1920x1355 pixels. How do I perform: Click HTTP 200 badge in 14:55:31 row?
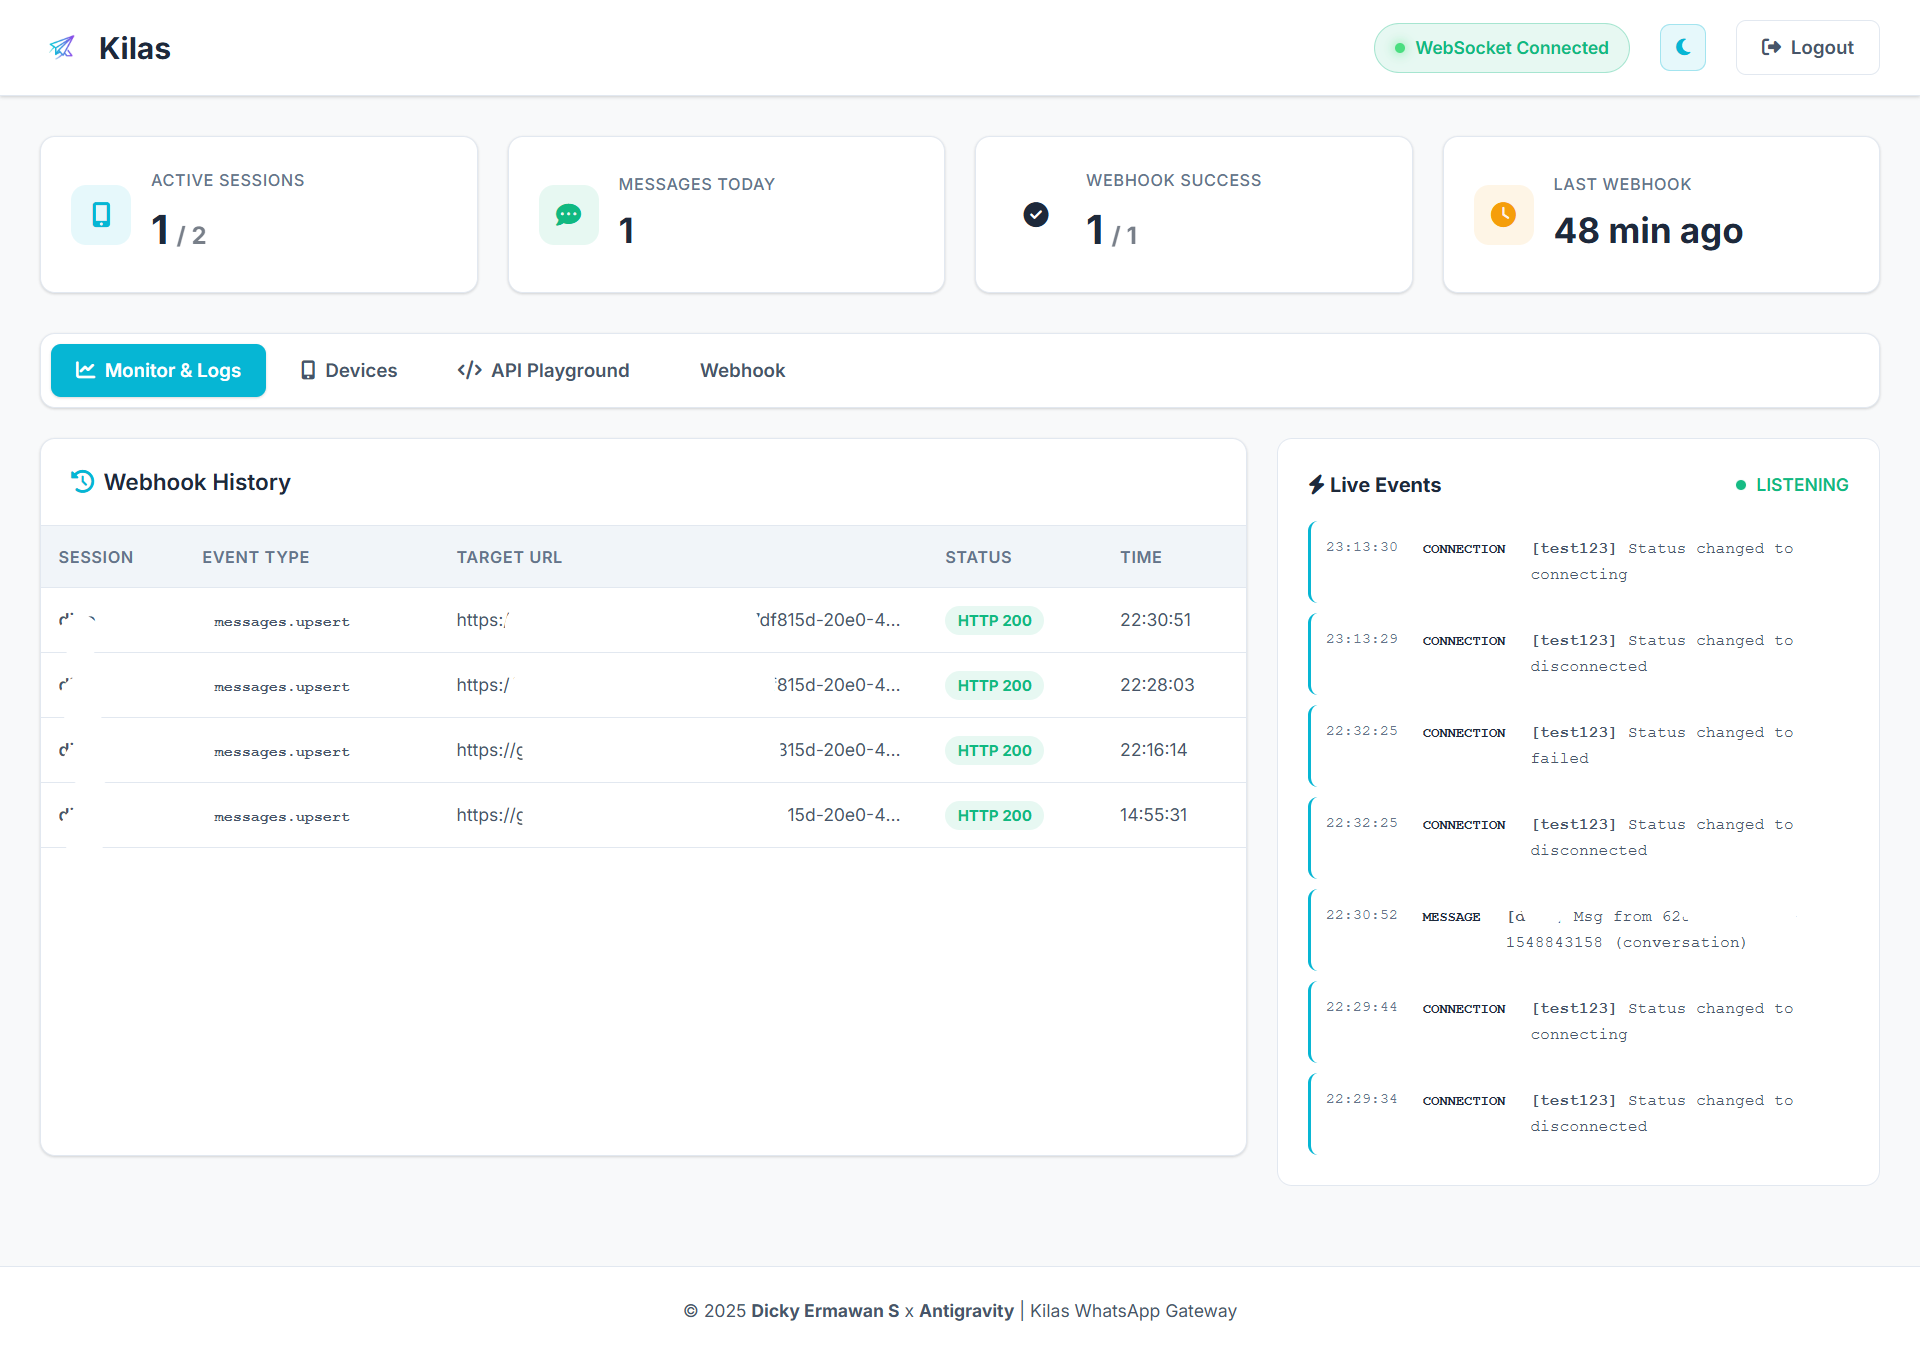pos(994,815)
